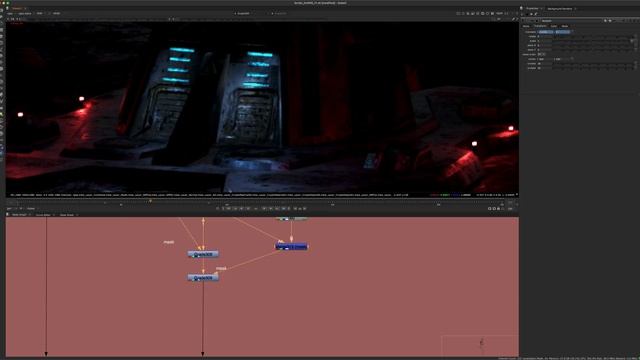
Task: Click the translate x value field
Action: pyautogui.click(x=545, y=32)
